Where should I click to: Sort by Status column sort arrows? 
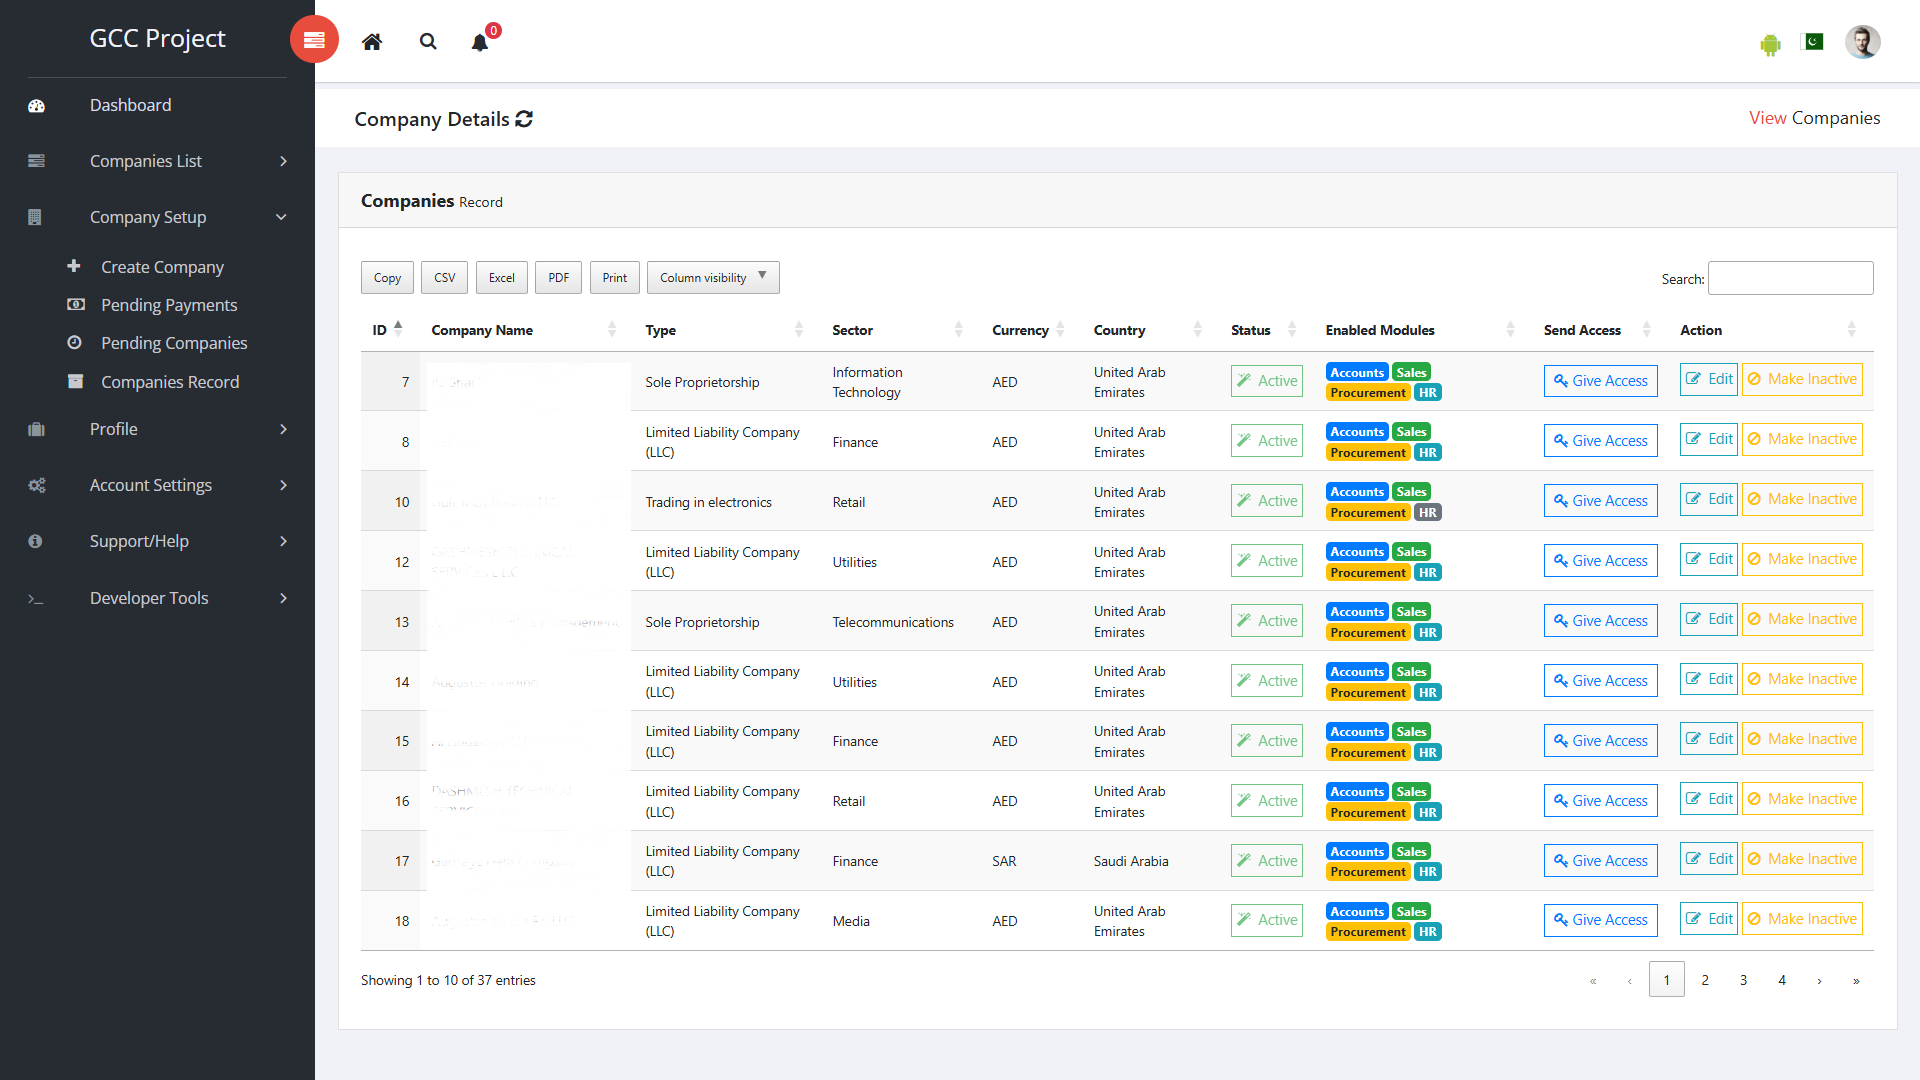1292,329
